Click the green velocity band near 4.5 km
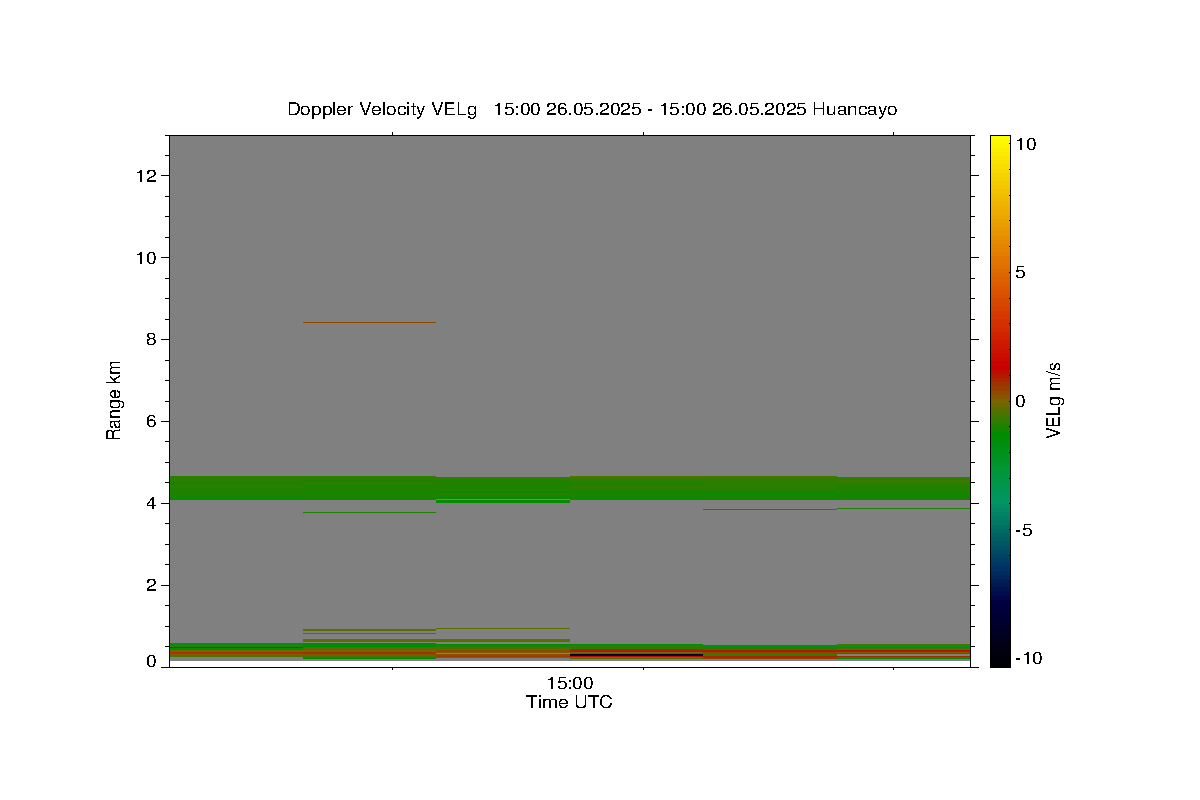The width and height of the screenshot is (1200, 800). (569, 488)
